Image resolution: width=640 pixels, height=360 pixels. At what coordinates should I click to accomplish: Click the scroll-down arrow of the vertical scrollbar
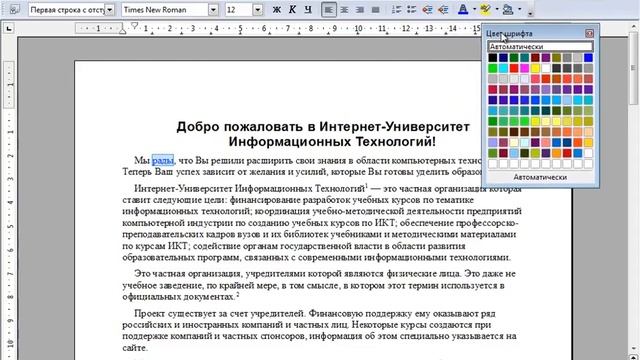[x=633, y=348]
